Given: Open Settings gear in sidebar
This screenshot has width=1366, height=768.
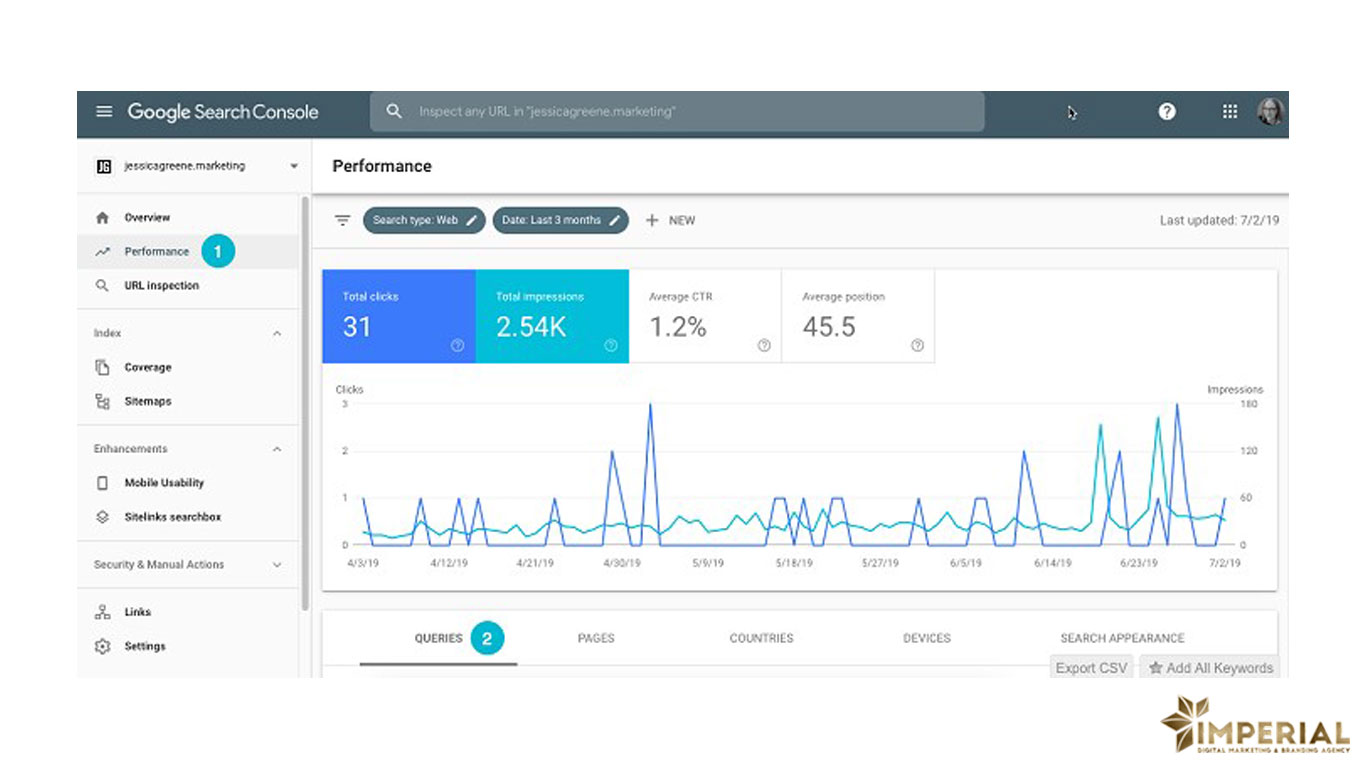Looking at the screenshot, I should tap(144, 647).
